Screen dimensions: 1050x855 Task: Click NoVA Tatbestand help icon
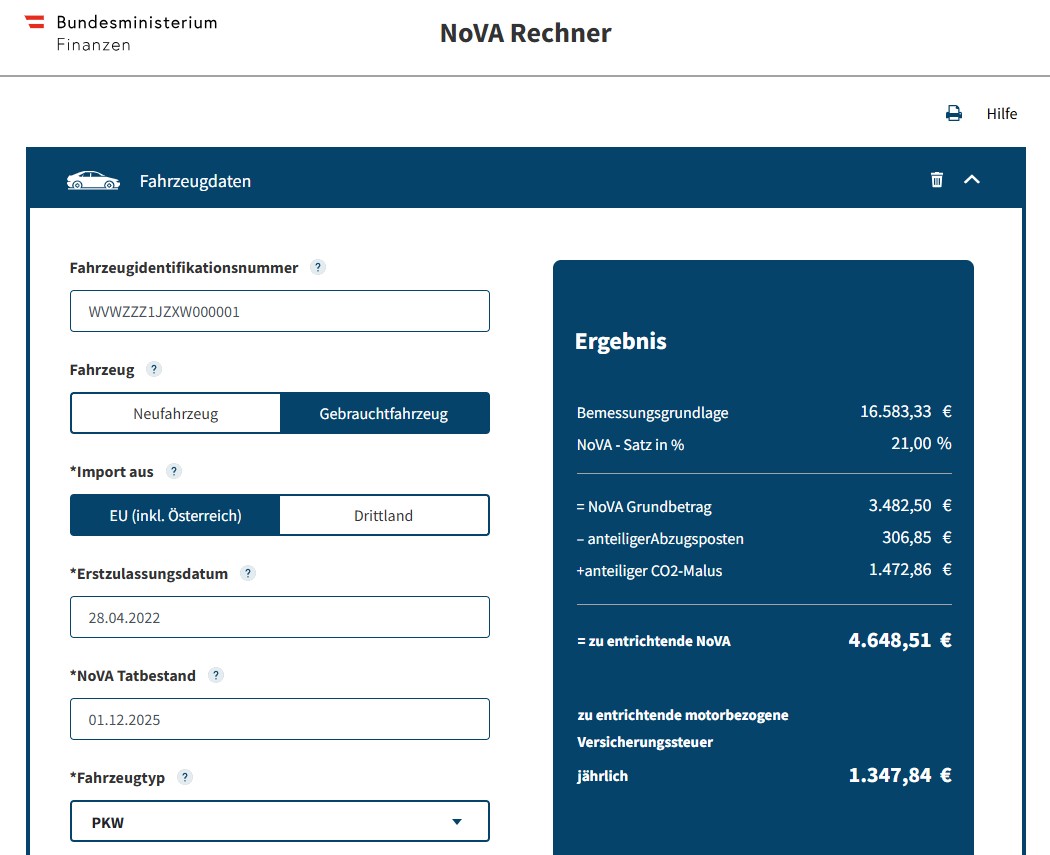[216, 675]
